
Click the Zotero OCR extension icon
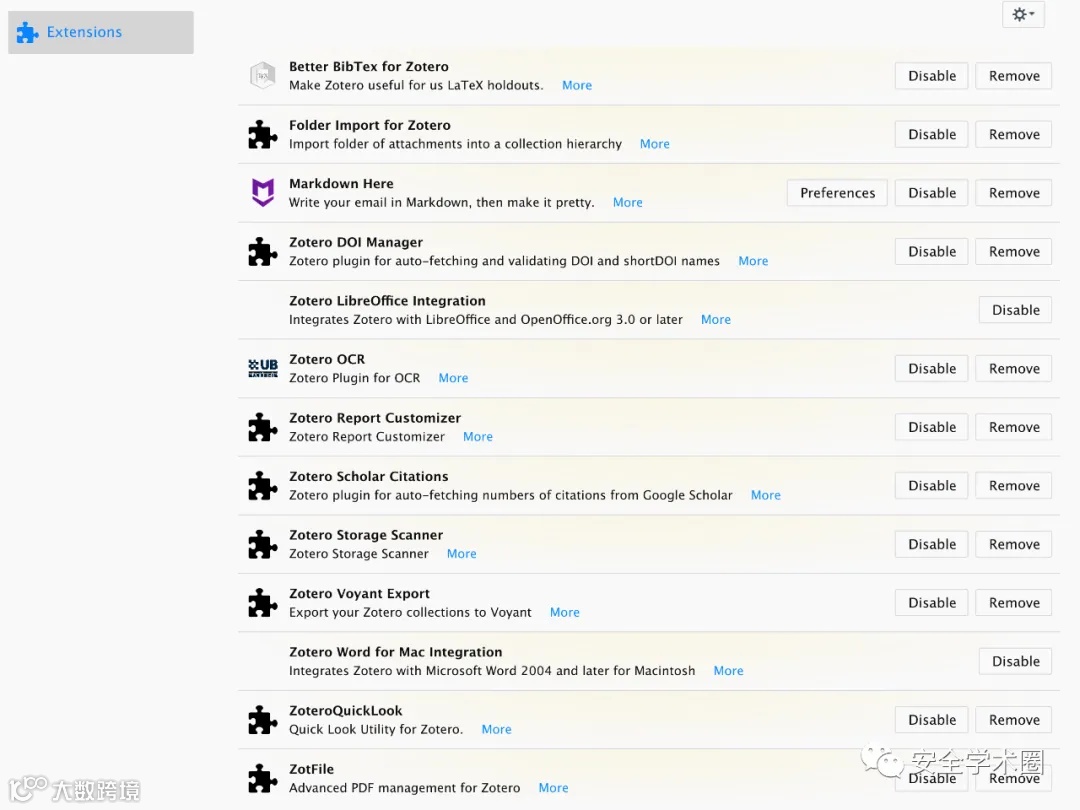click(262, 368)
